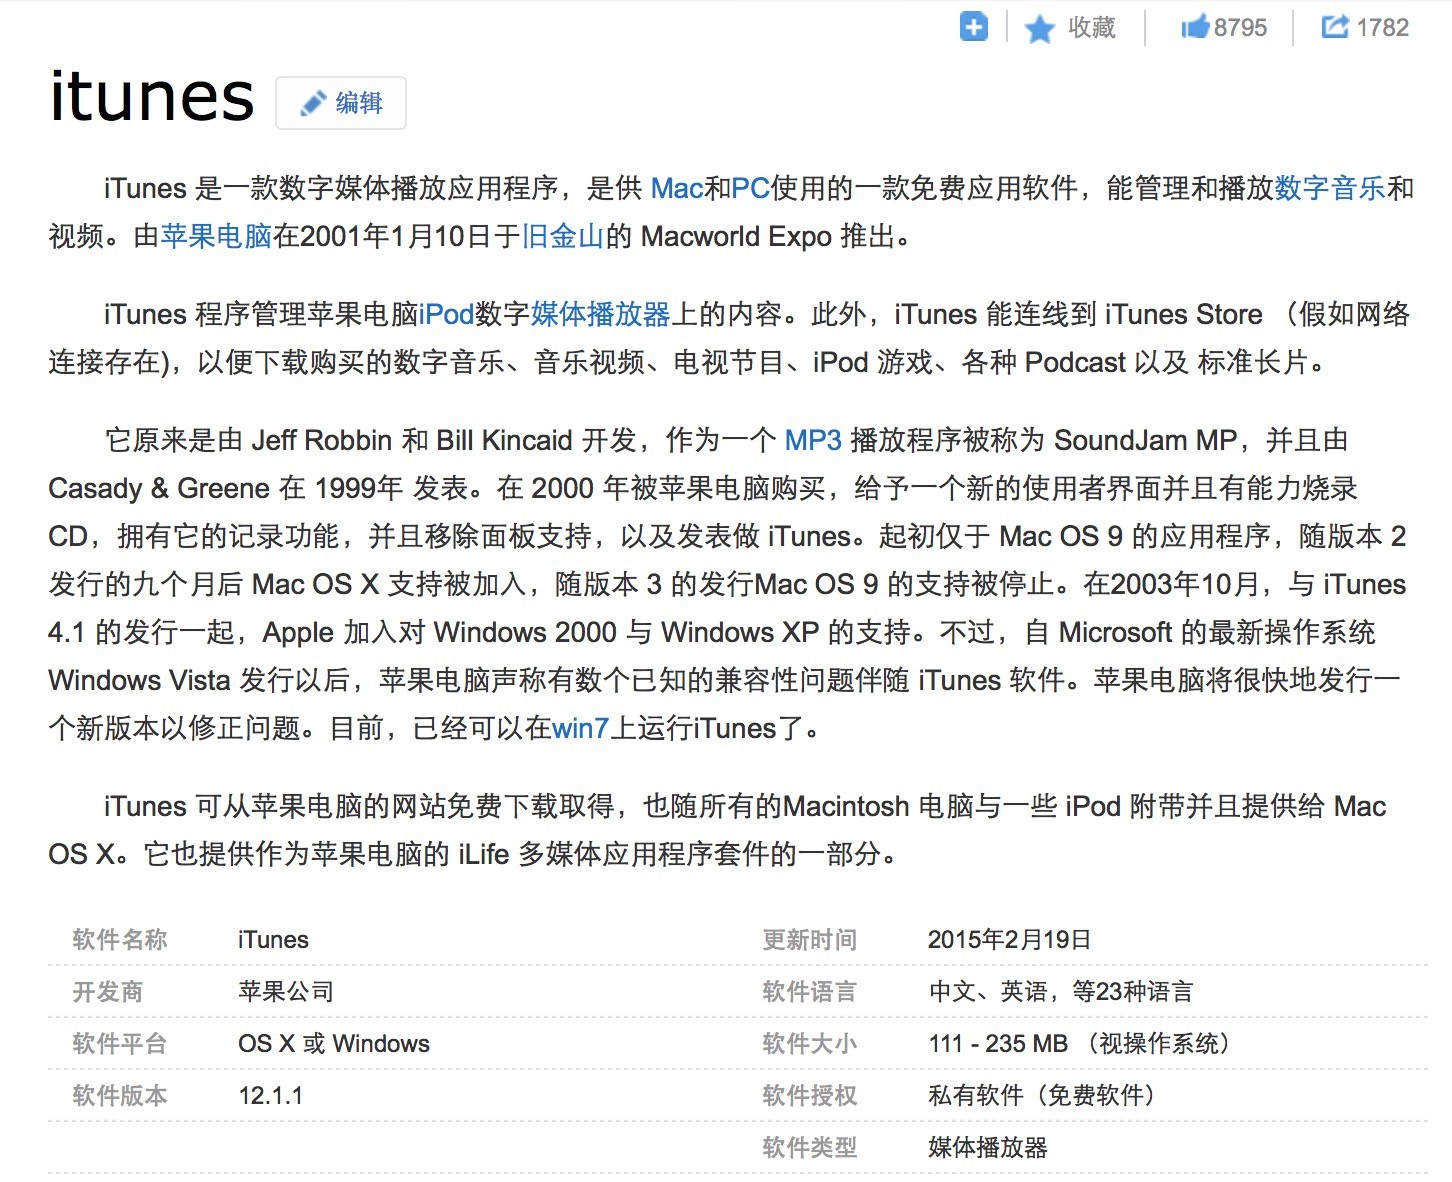Open the MP3 link

pos(813,440)
